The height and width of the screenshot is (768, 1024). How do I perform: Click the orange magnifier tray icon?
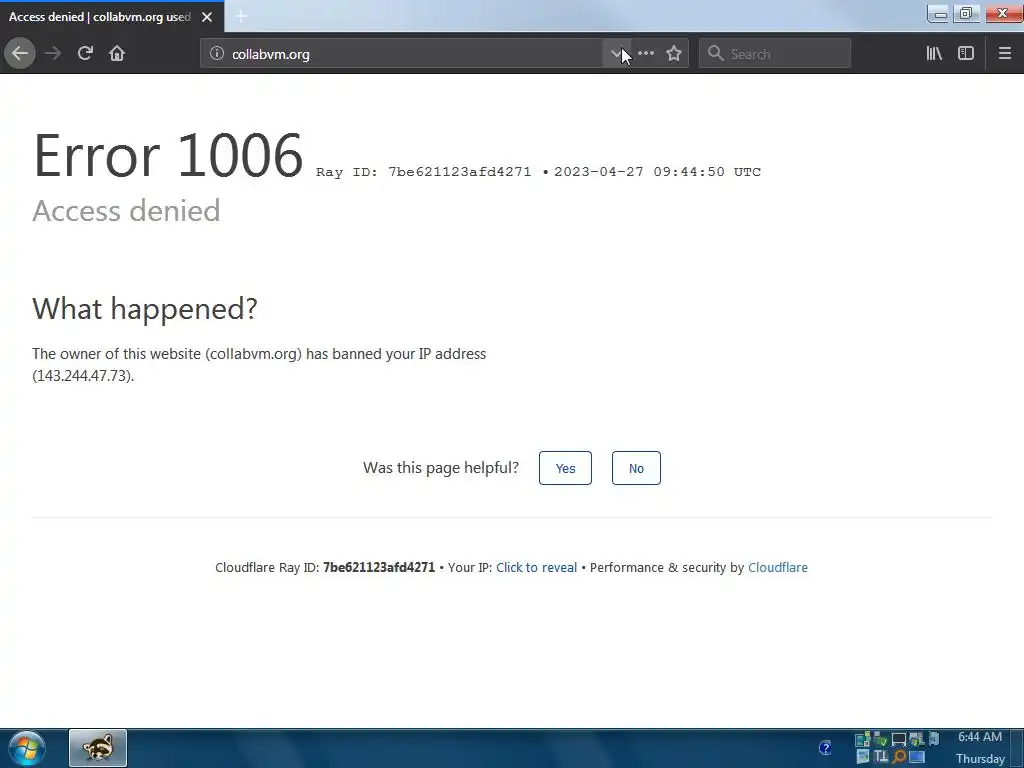coord(899,756)
